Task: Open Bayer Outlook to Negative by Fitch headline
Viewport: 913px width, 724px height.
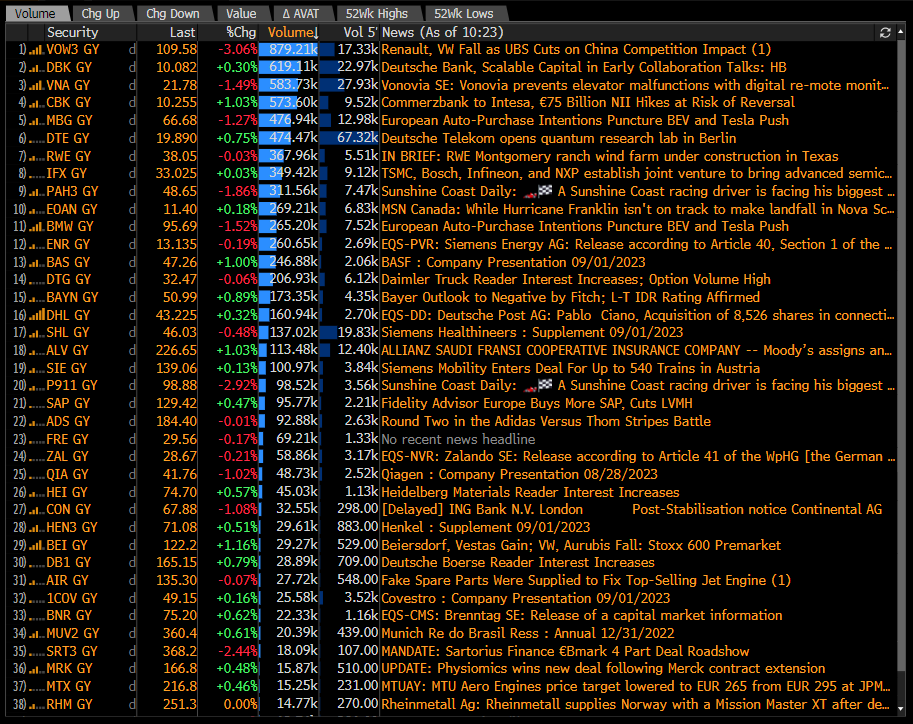Action: point(571,298)
